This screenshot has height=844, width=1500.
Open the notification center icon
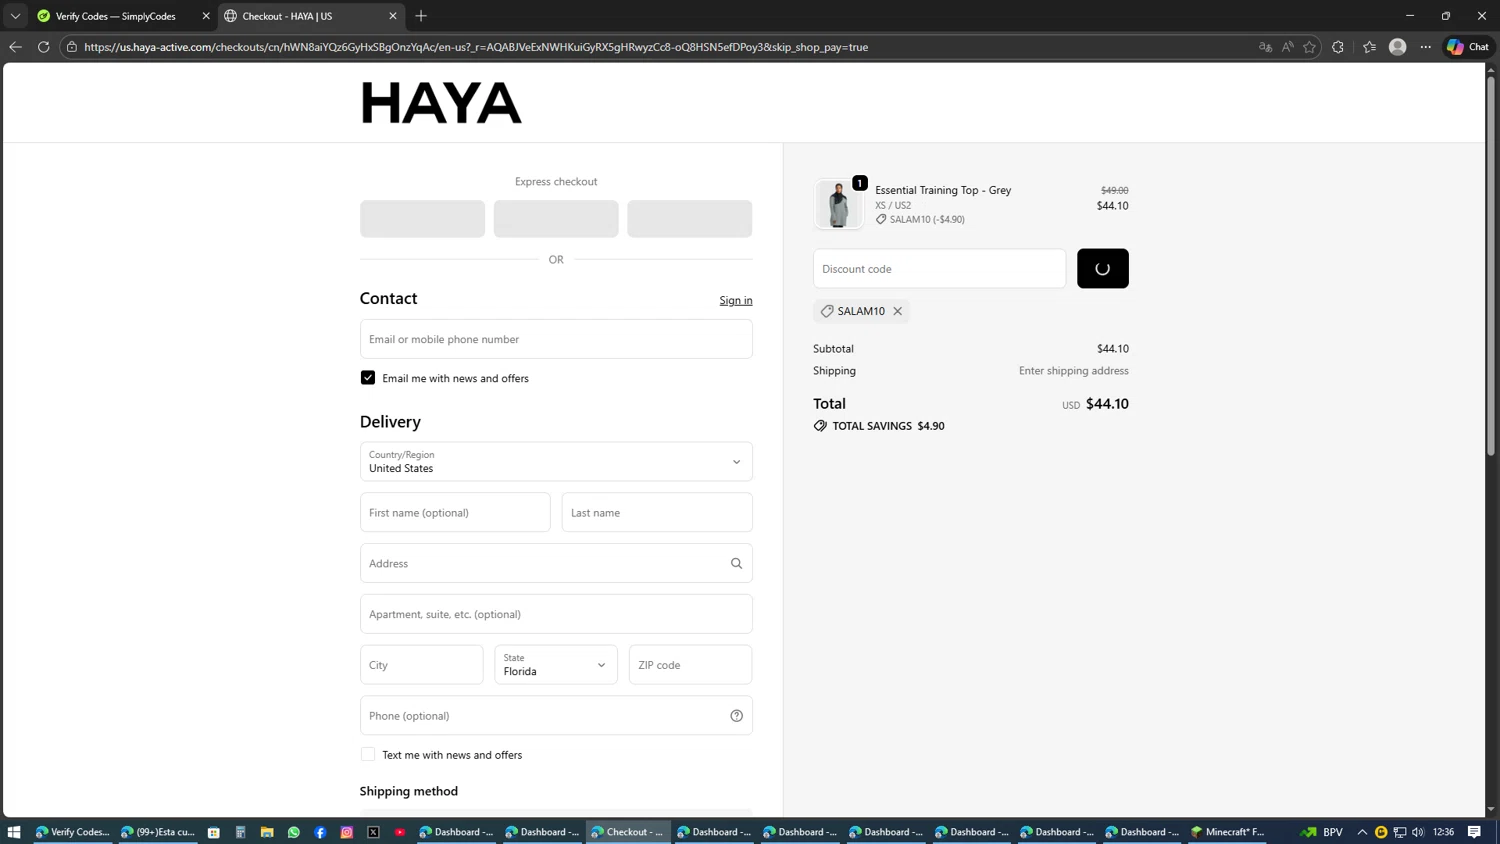[1474, 831]
